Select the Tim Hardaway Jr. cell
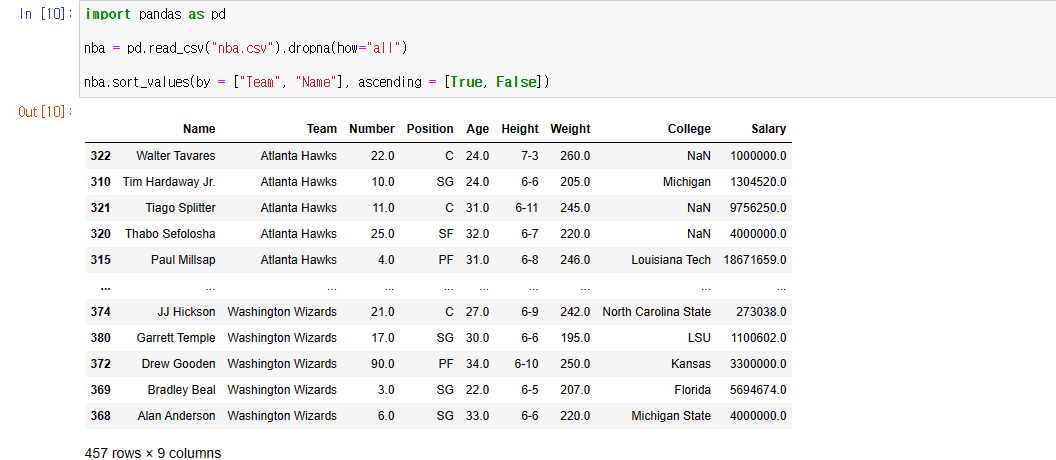This screenshot has height=460, width=1056. click(169, 182)
